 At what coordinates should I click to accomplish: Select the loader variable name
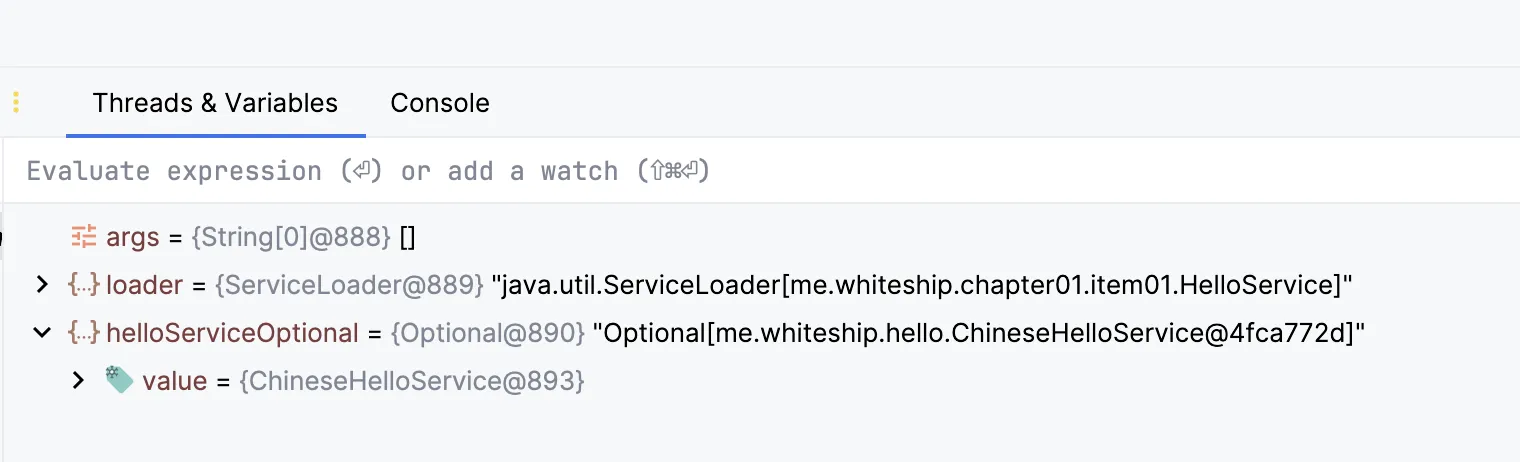[x=144, y=285]
